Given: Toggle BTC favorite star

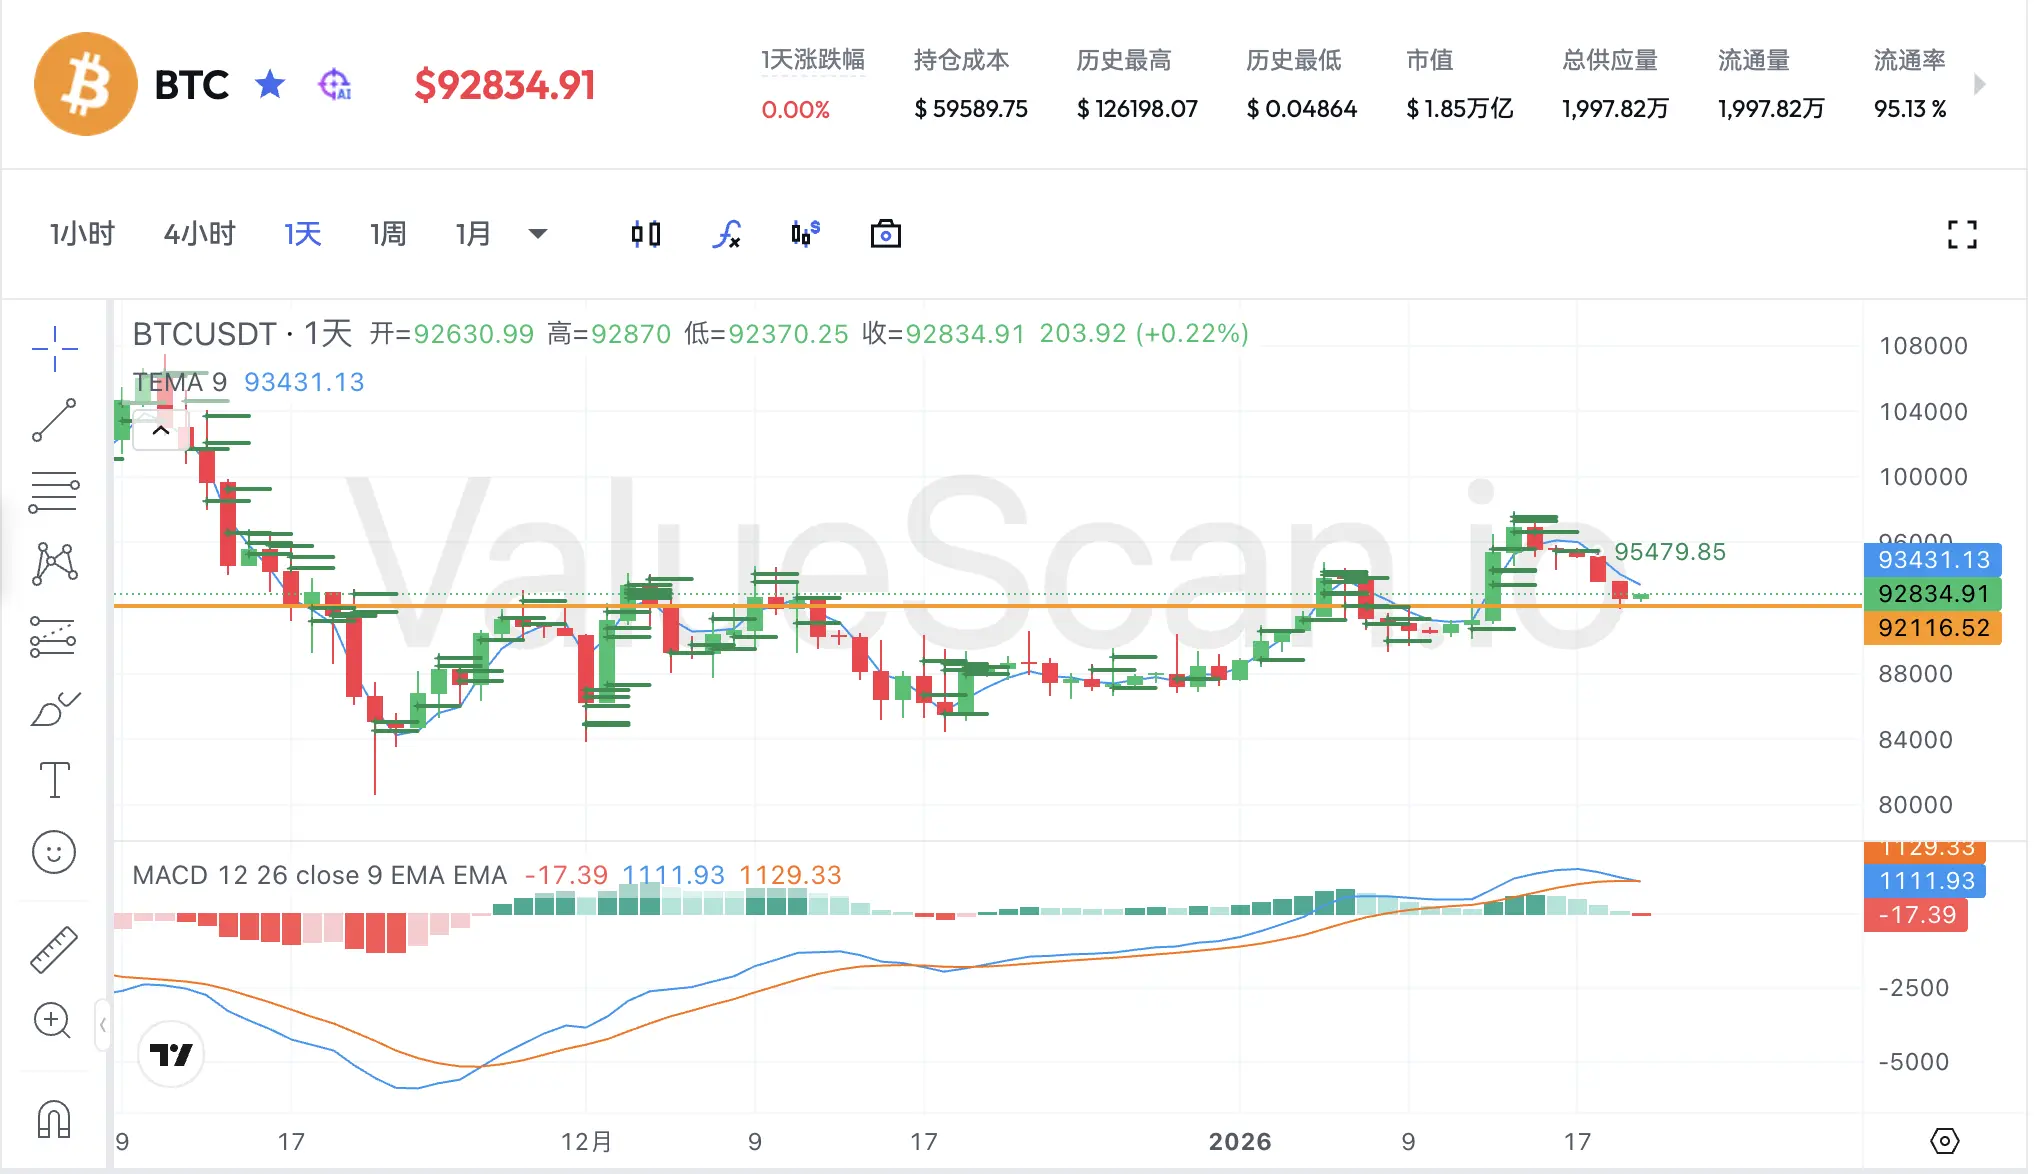Looking at the screenshot, I should [x=270, y=85].
